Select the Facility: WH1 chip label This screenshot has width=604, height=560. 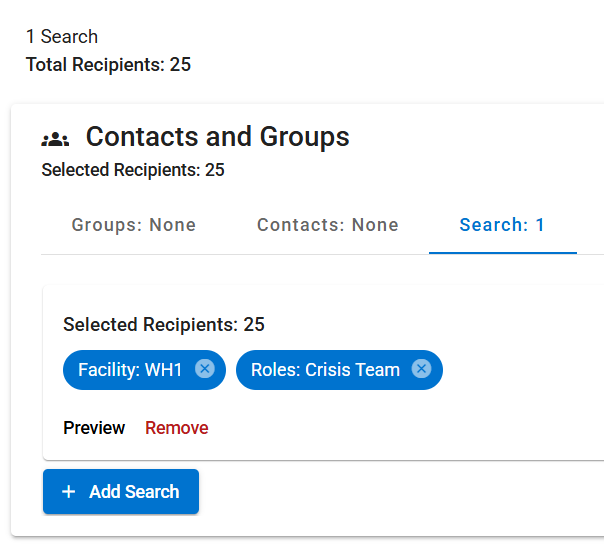(130, 370)
